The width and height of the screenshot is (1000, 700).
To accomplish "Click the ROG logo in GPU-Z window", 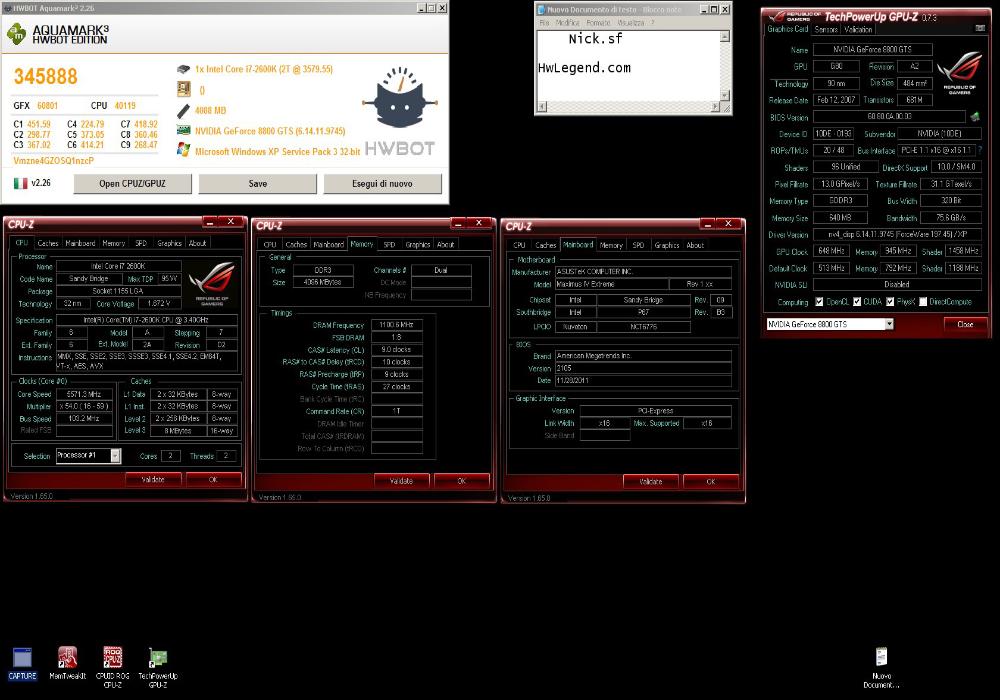I will [x=959, y=72].
